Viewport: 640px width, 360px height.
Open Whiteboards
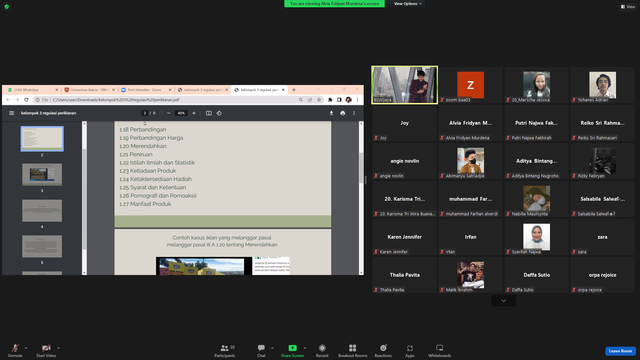(440, 350)
